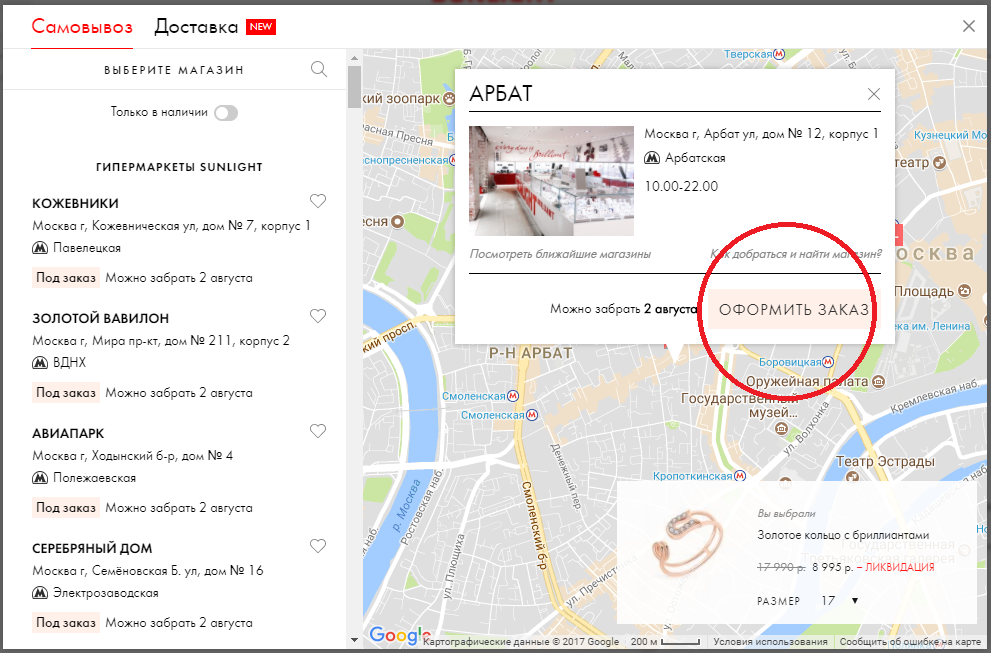Open Как добраться и найти магазин link
The image size is (991, 653).
tap(796, 254)
